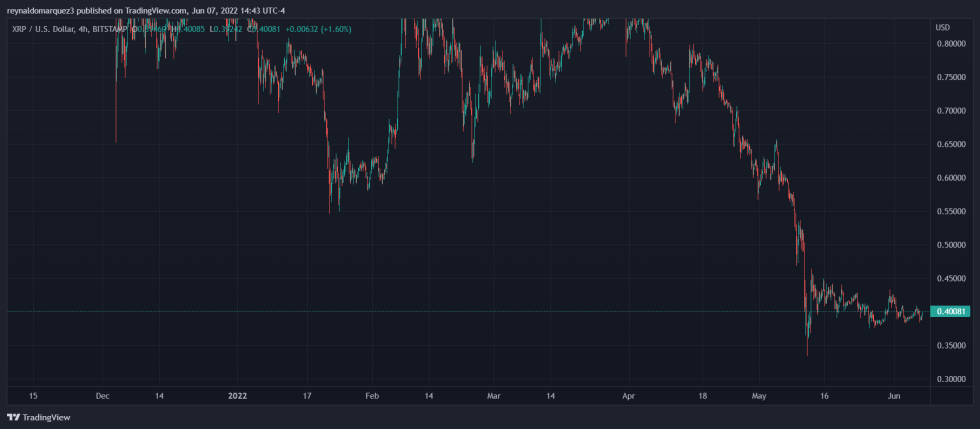The height and width of the screenshot is (429, 980).
Task: Click the '15' date label on time axis
Action: pyautogui.click(x=33, y=396)
